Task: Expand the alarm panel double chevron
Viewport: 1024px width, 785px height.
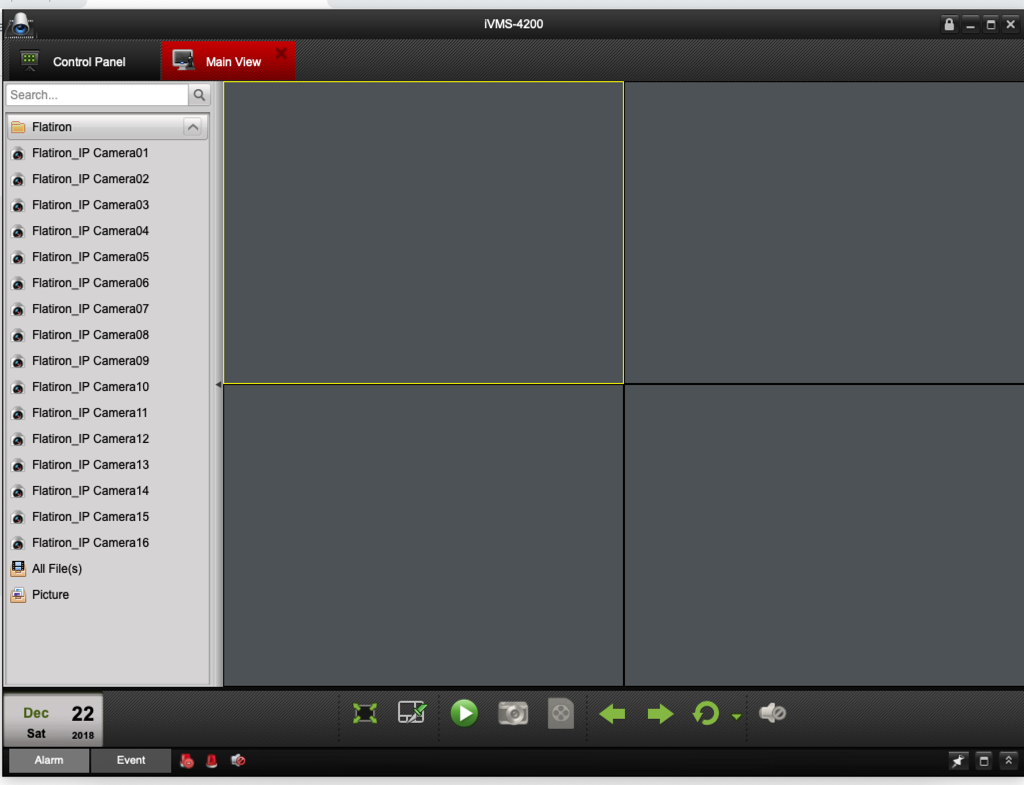Action: (1008, 760)
